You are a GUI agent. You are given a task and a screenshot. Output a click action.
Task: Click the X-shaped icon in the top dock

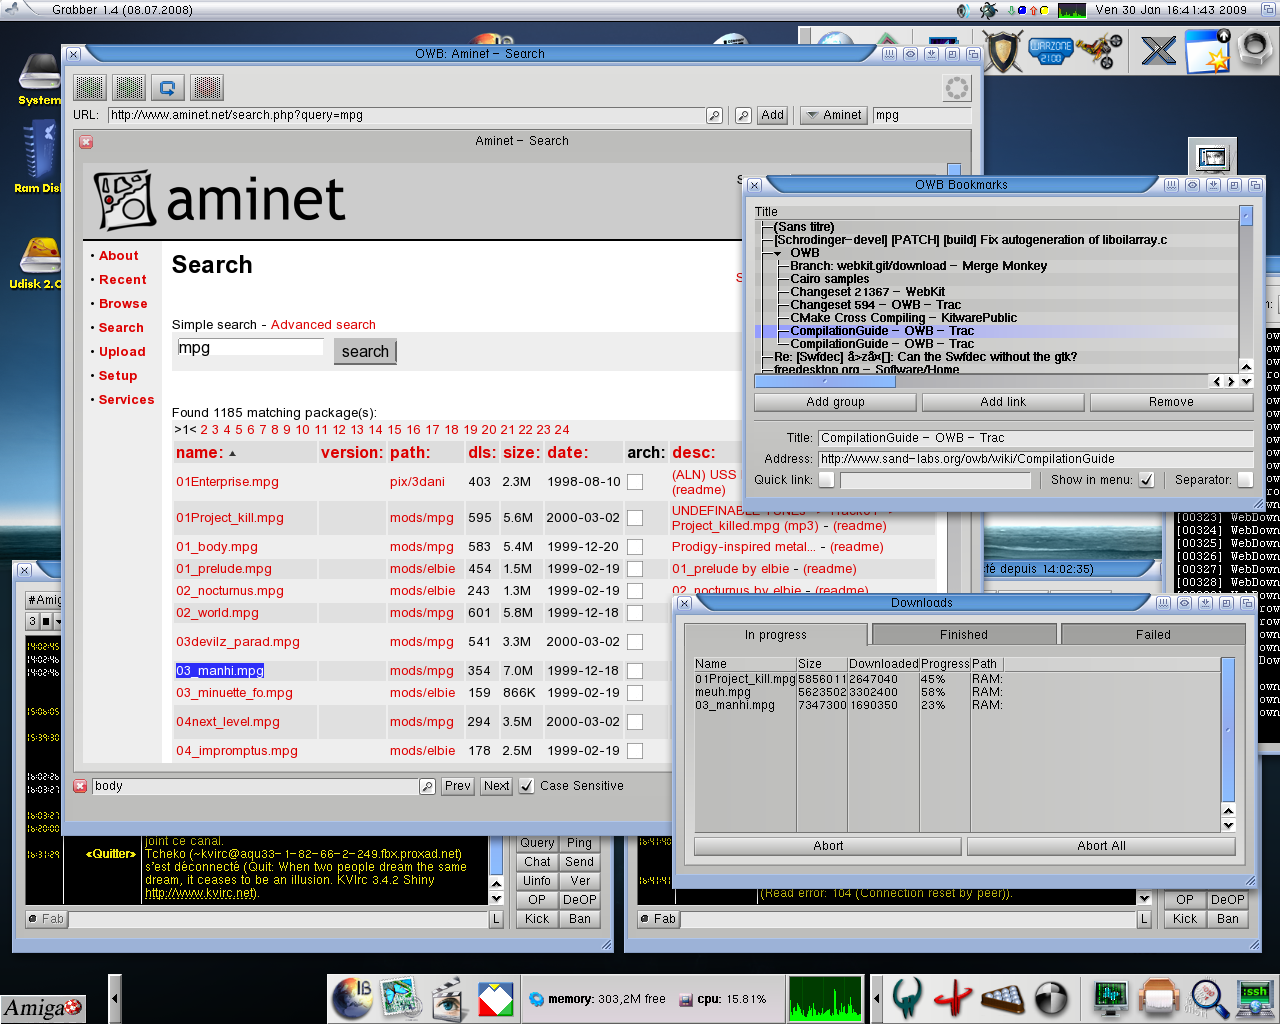(1159, 51)
